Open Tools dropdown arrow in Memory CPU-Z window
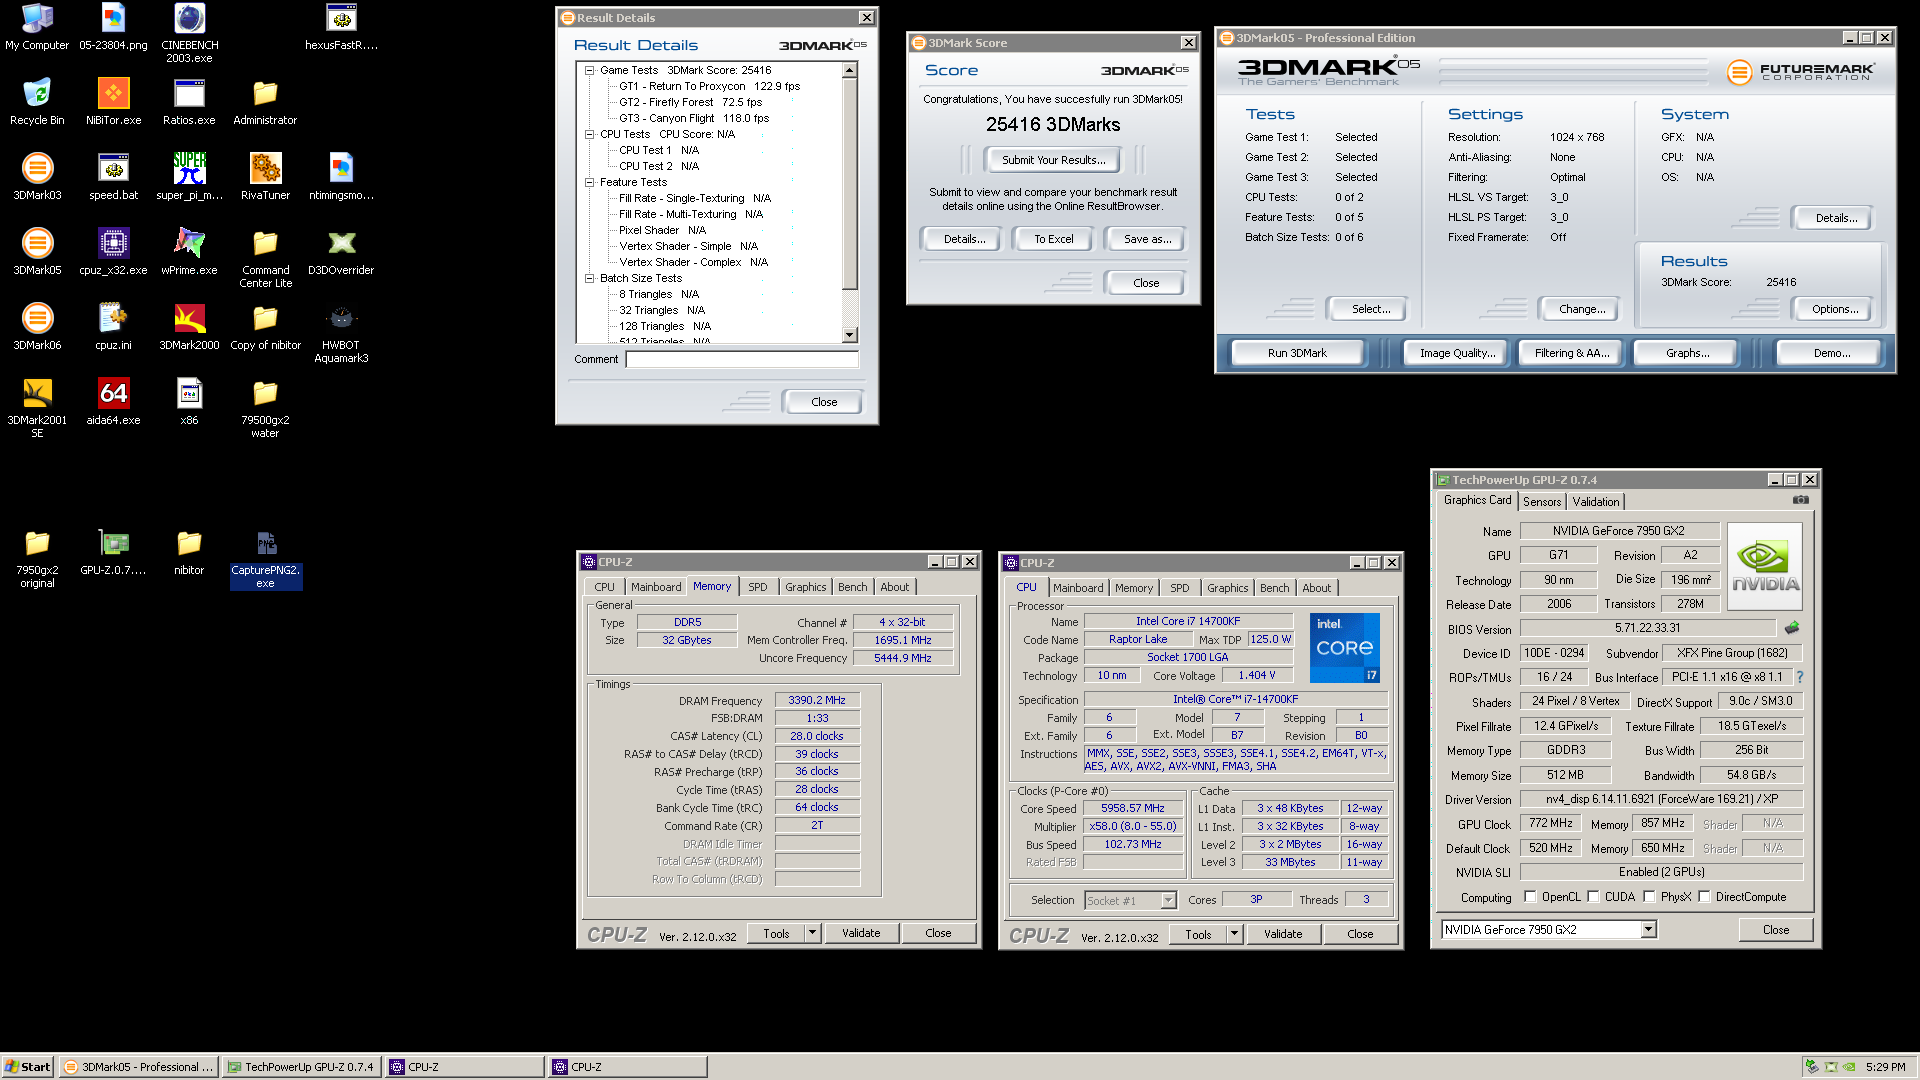This screenshot has width=1920, height=1080. tap(812, 933)
